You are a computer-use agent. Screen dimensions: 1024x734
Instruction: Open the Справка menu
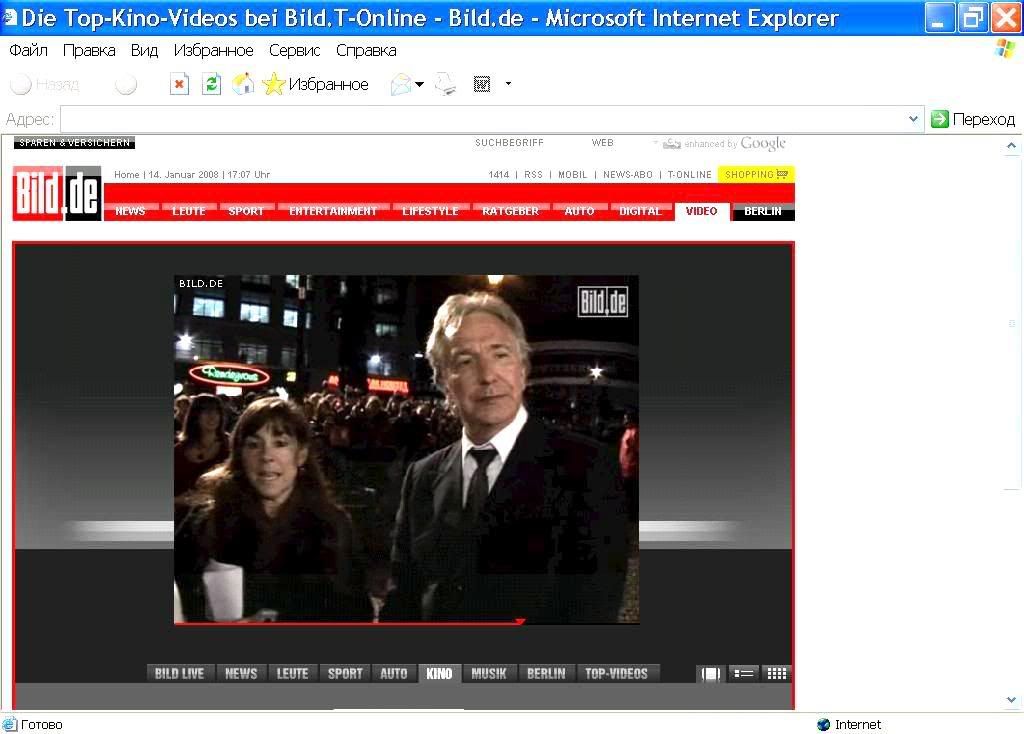click(x=366, y=50)
